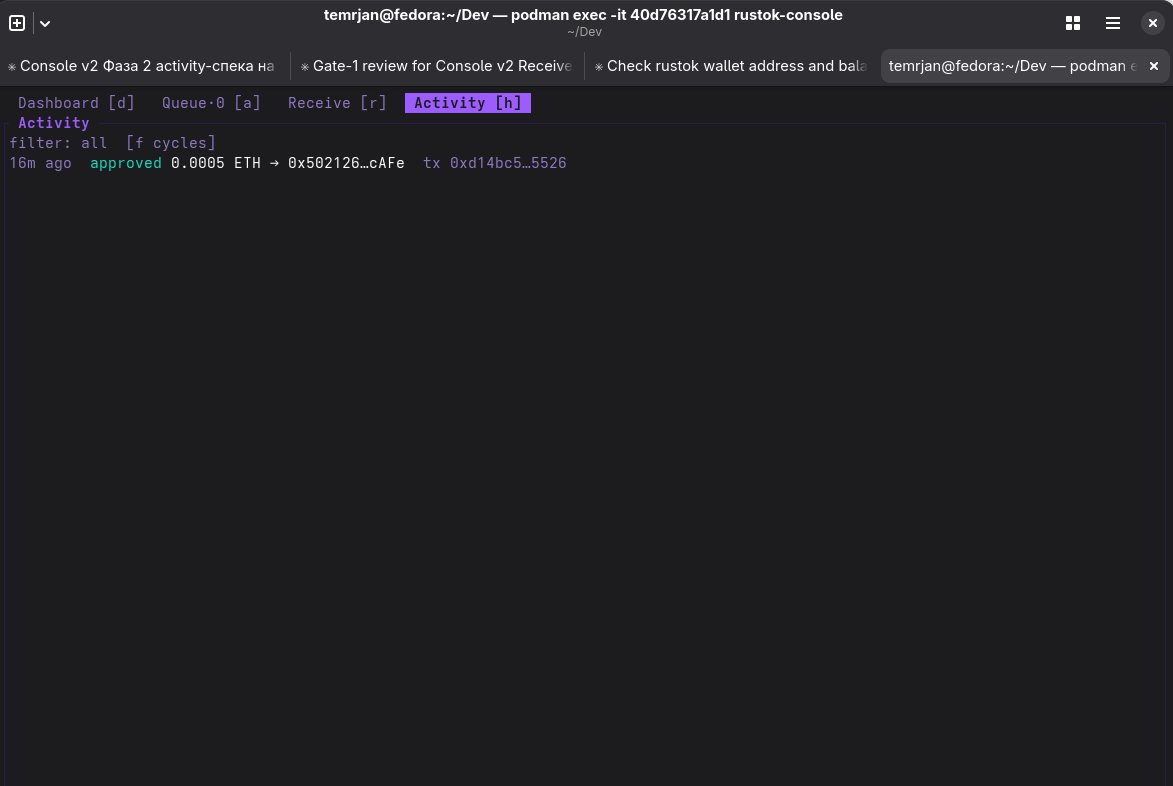Image resolution: width=1173 pixels, height=786 pixels.
Task: Open a new terminal tab with the plus icon
Action: [16, 23]
